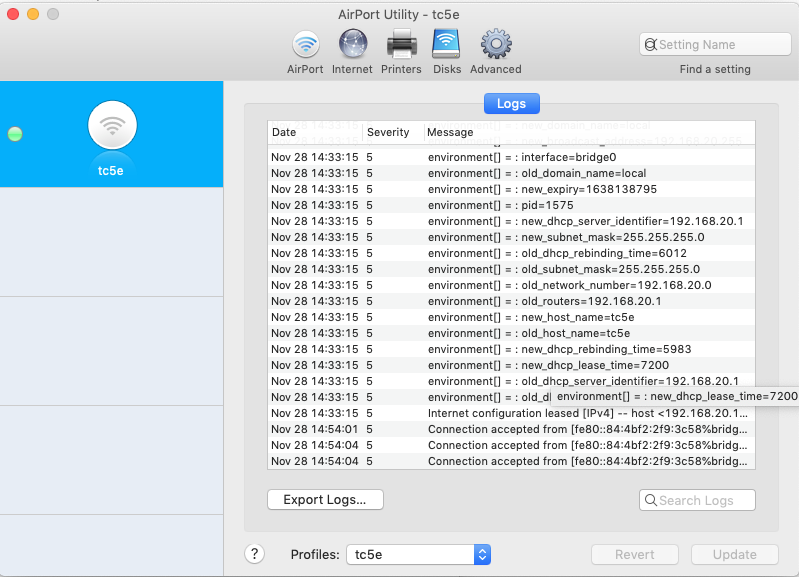
Task: Sort logs by Severity column header
Action: [x=392, y=133]
